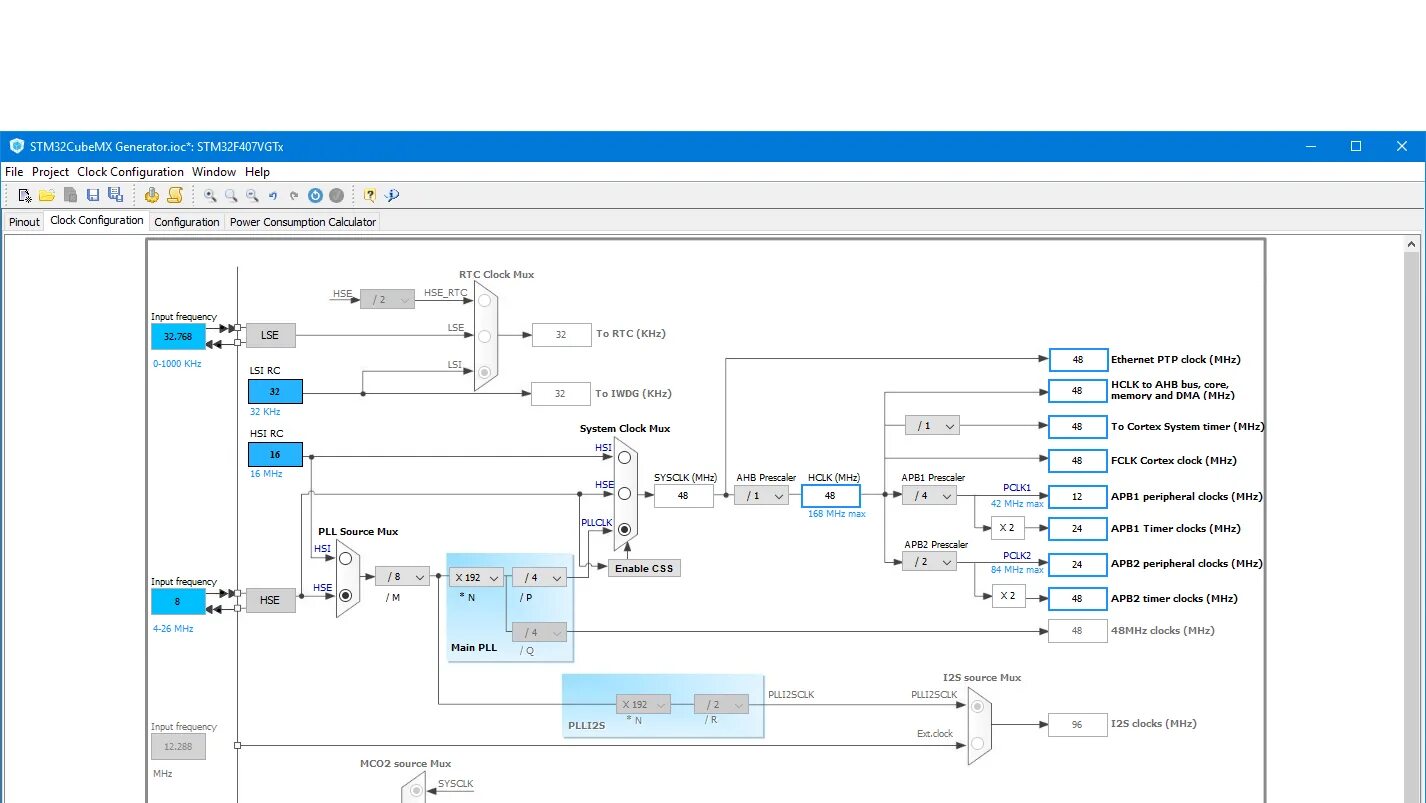The width and height of the screenshot is (1426, 803).
Task: Open help via yellow question mark icon
Action: [x=370, y=195]
